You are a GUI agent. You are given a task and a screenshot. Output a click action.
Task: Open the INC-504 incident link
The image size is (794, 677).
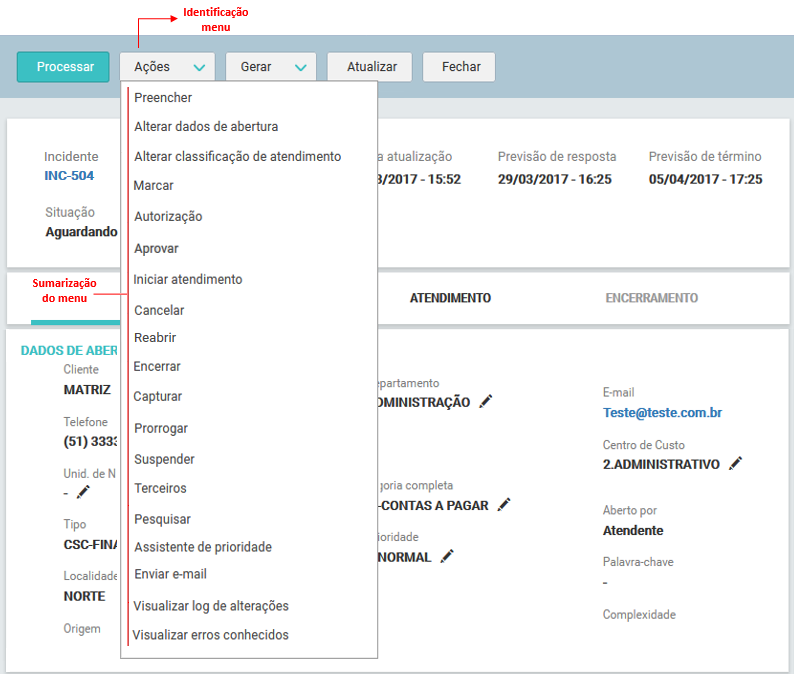69,176
